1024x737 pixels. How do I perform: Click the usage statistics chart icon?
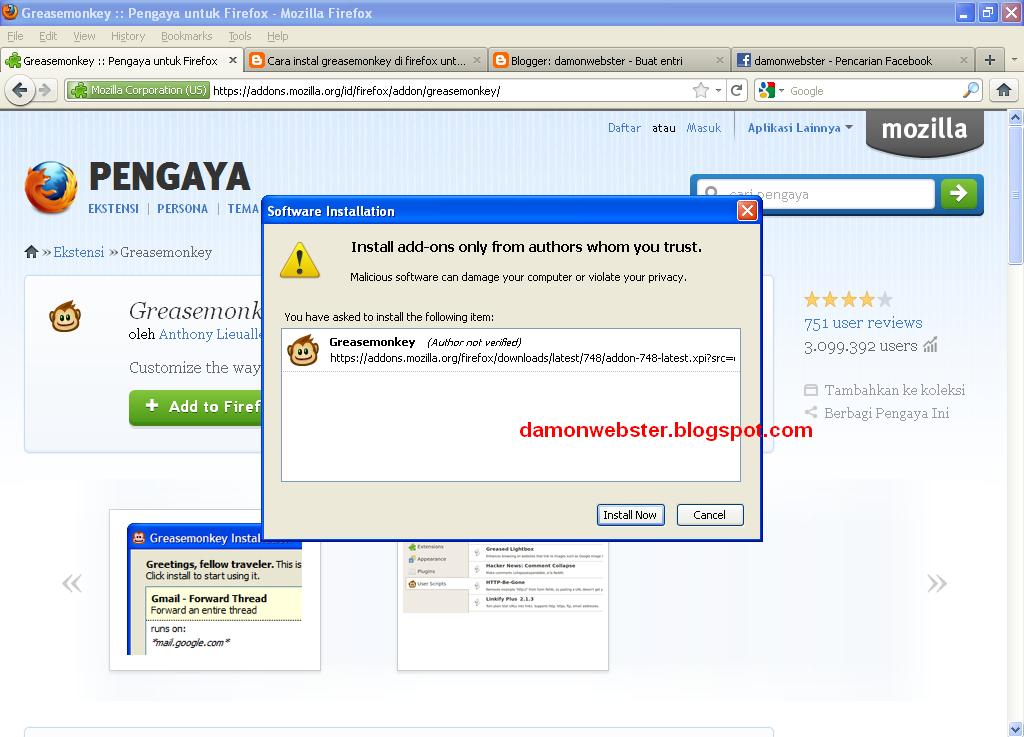click(931, 345)
